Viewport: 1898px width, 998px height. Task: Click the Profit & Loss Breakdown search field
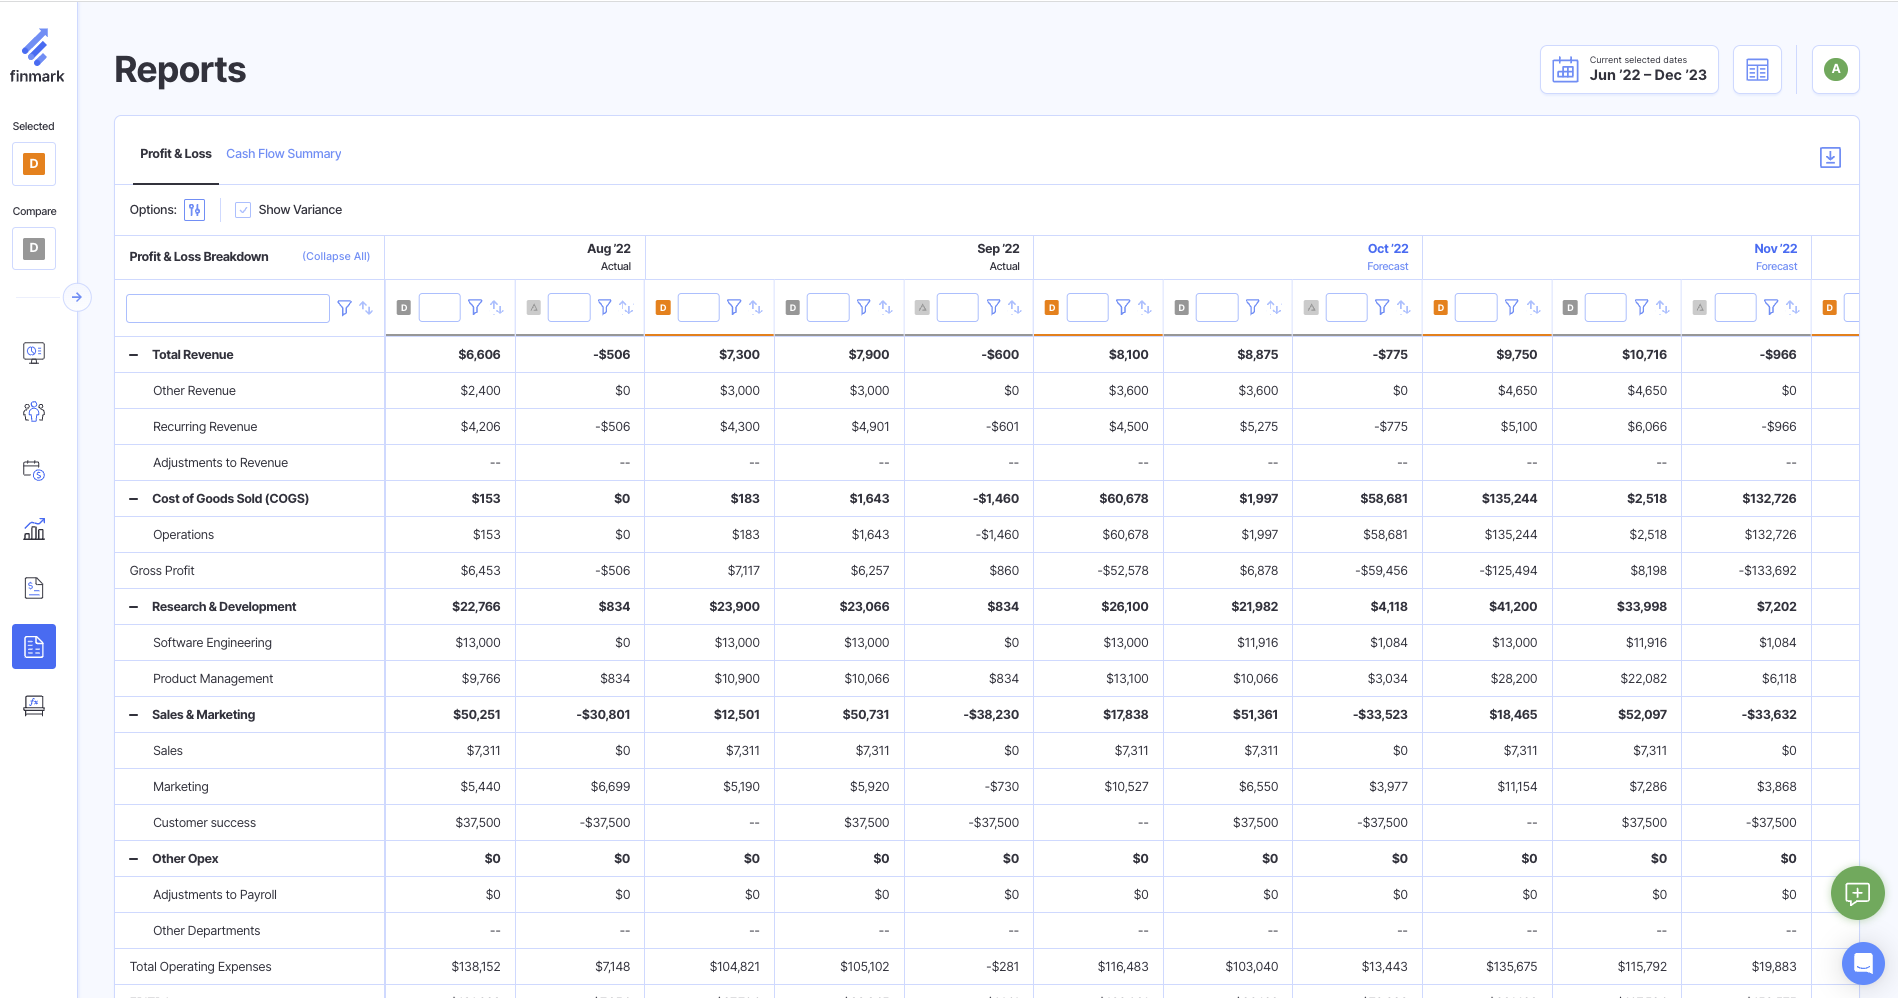pos(228,308)
